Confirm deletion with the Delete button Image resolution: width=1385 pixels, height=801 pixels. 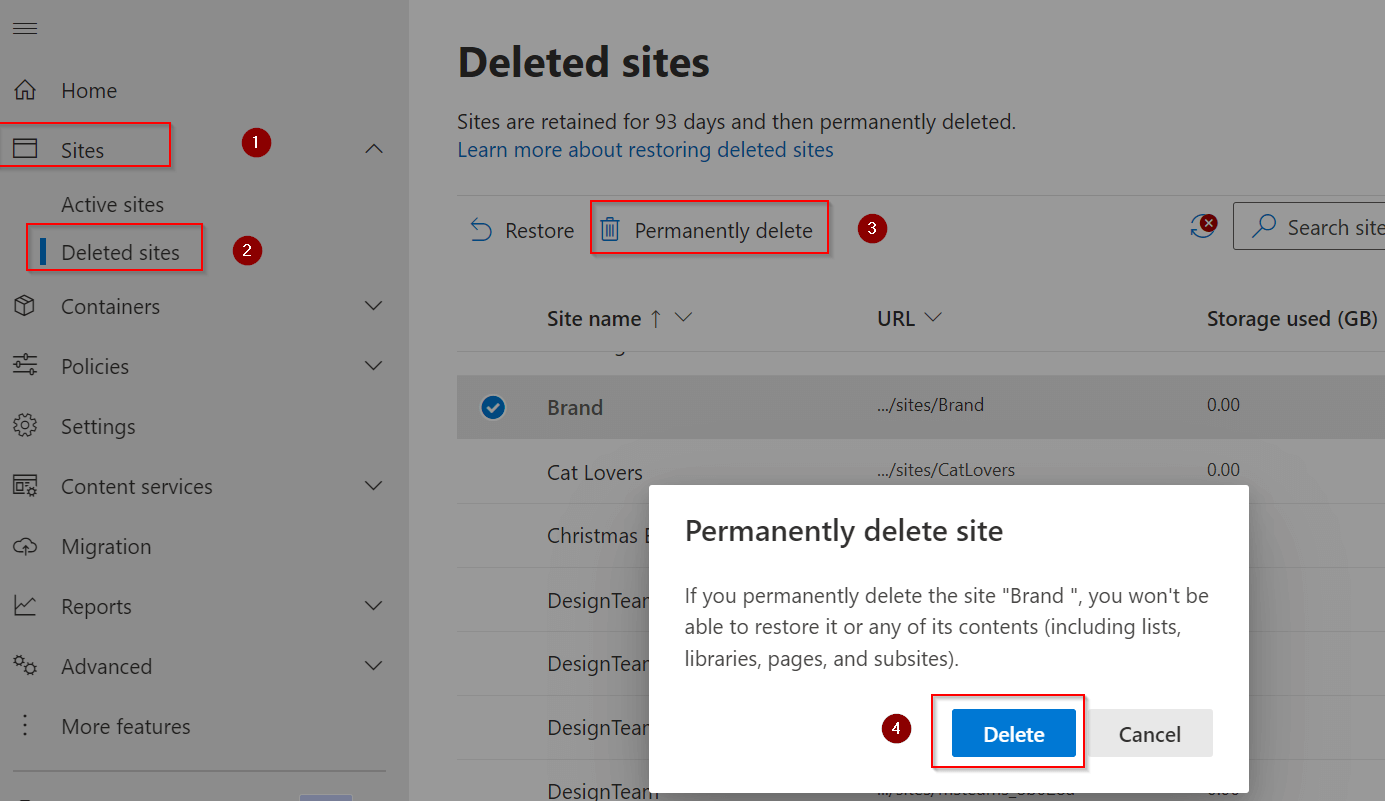tap(1015, 733)
